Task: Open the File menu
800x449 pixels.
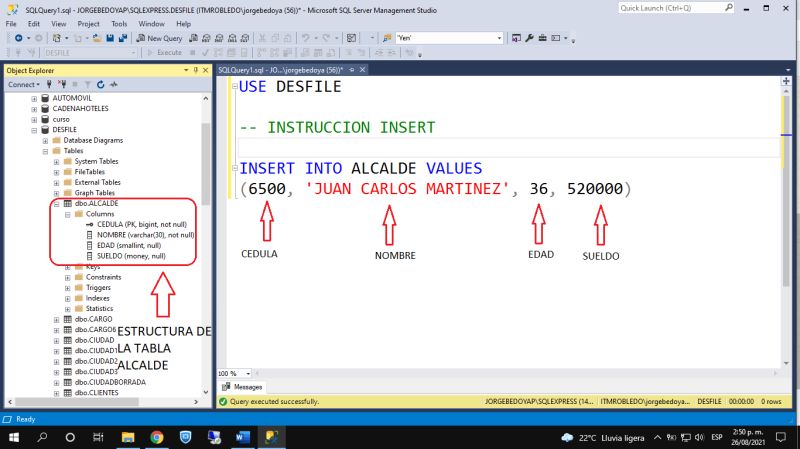Action: coord(11,24)
